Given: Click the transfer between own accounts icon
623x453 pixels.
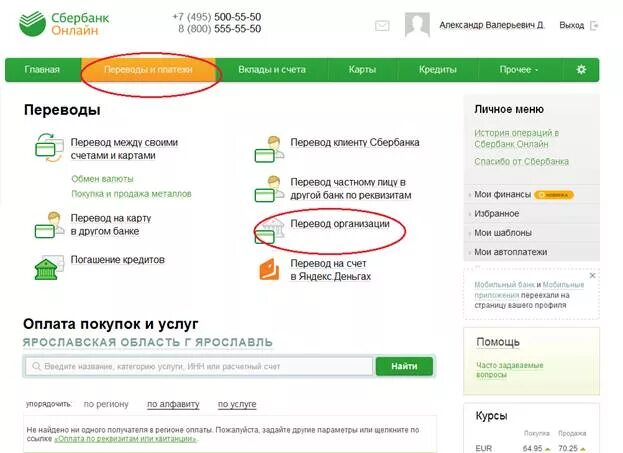Looking at the screenshot, I should click(49, 148).
